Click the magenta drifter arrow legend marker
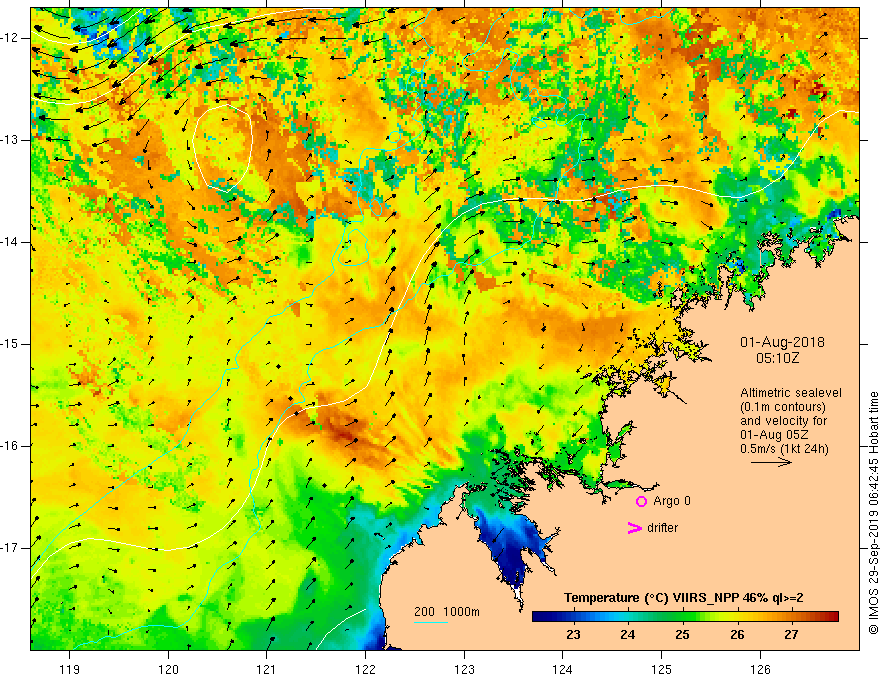 point(634,528)
